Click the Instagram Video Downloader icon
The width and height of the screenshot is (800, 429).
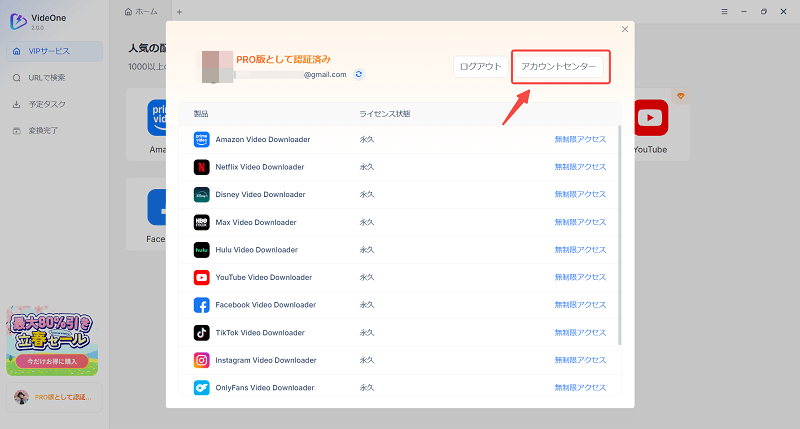201,360
